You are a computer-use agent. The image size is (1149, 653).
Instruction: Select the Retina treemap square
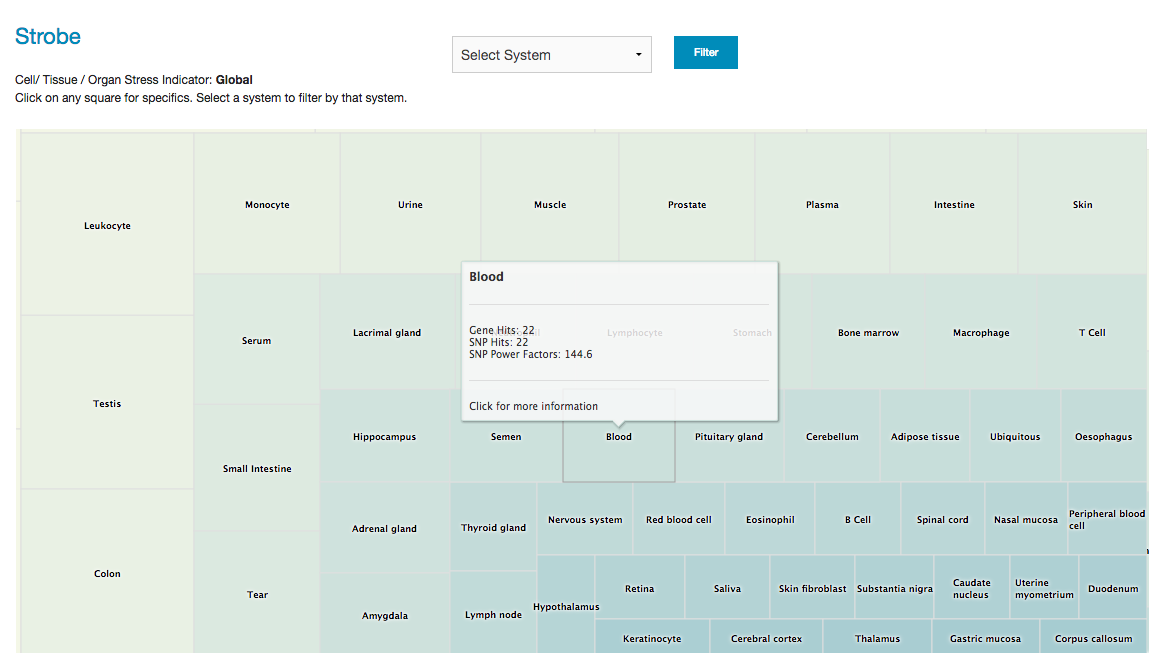[x=639, y=589]
